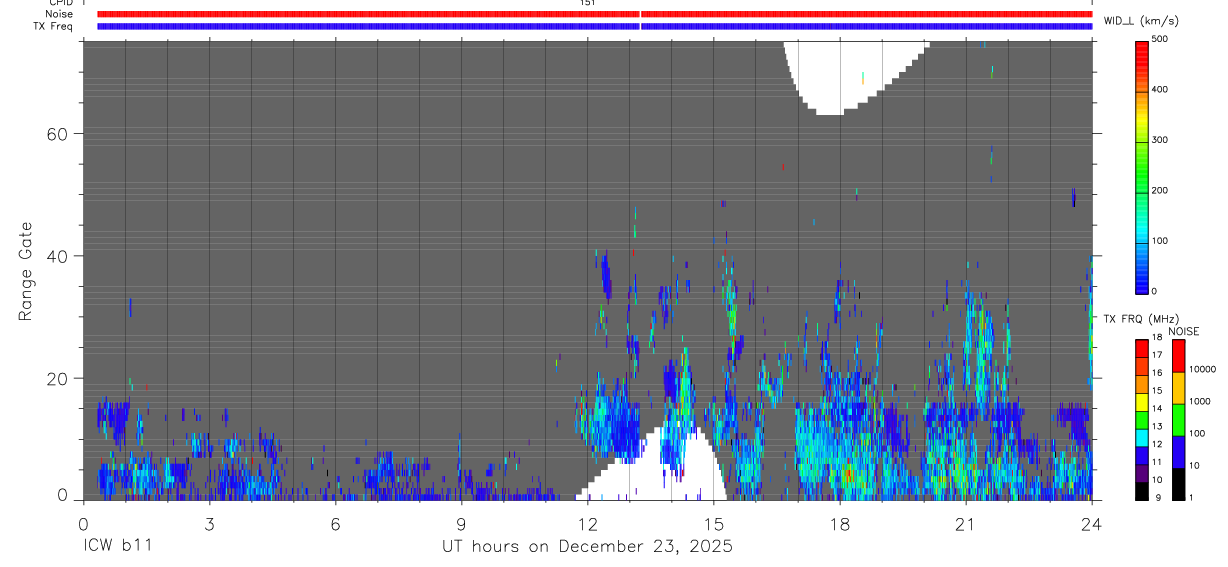Click the '500' tick on the width colorbar
This screenshot has height=567, width=1228.
(x=1160, y=39)
